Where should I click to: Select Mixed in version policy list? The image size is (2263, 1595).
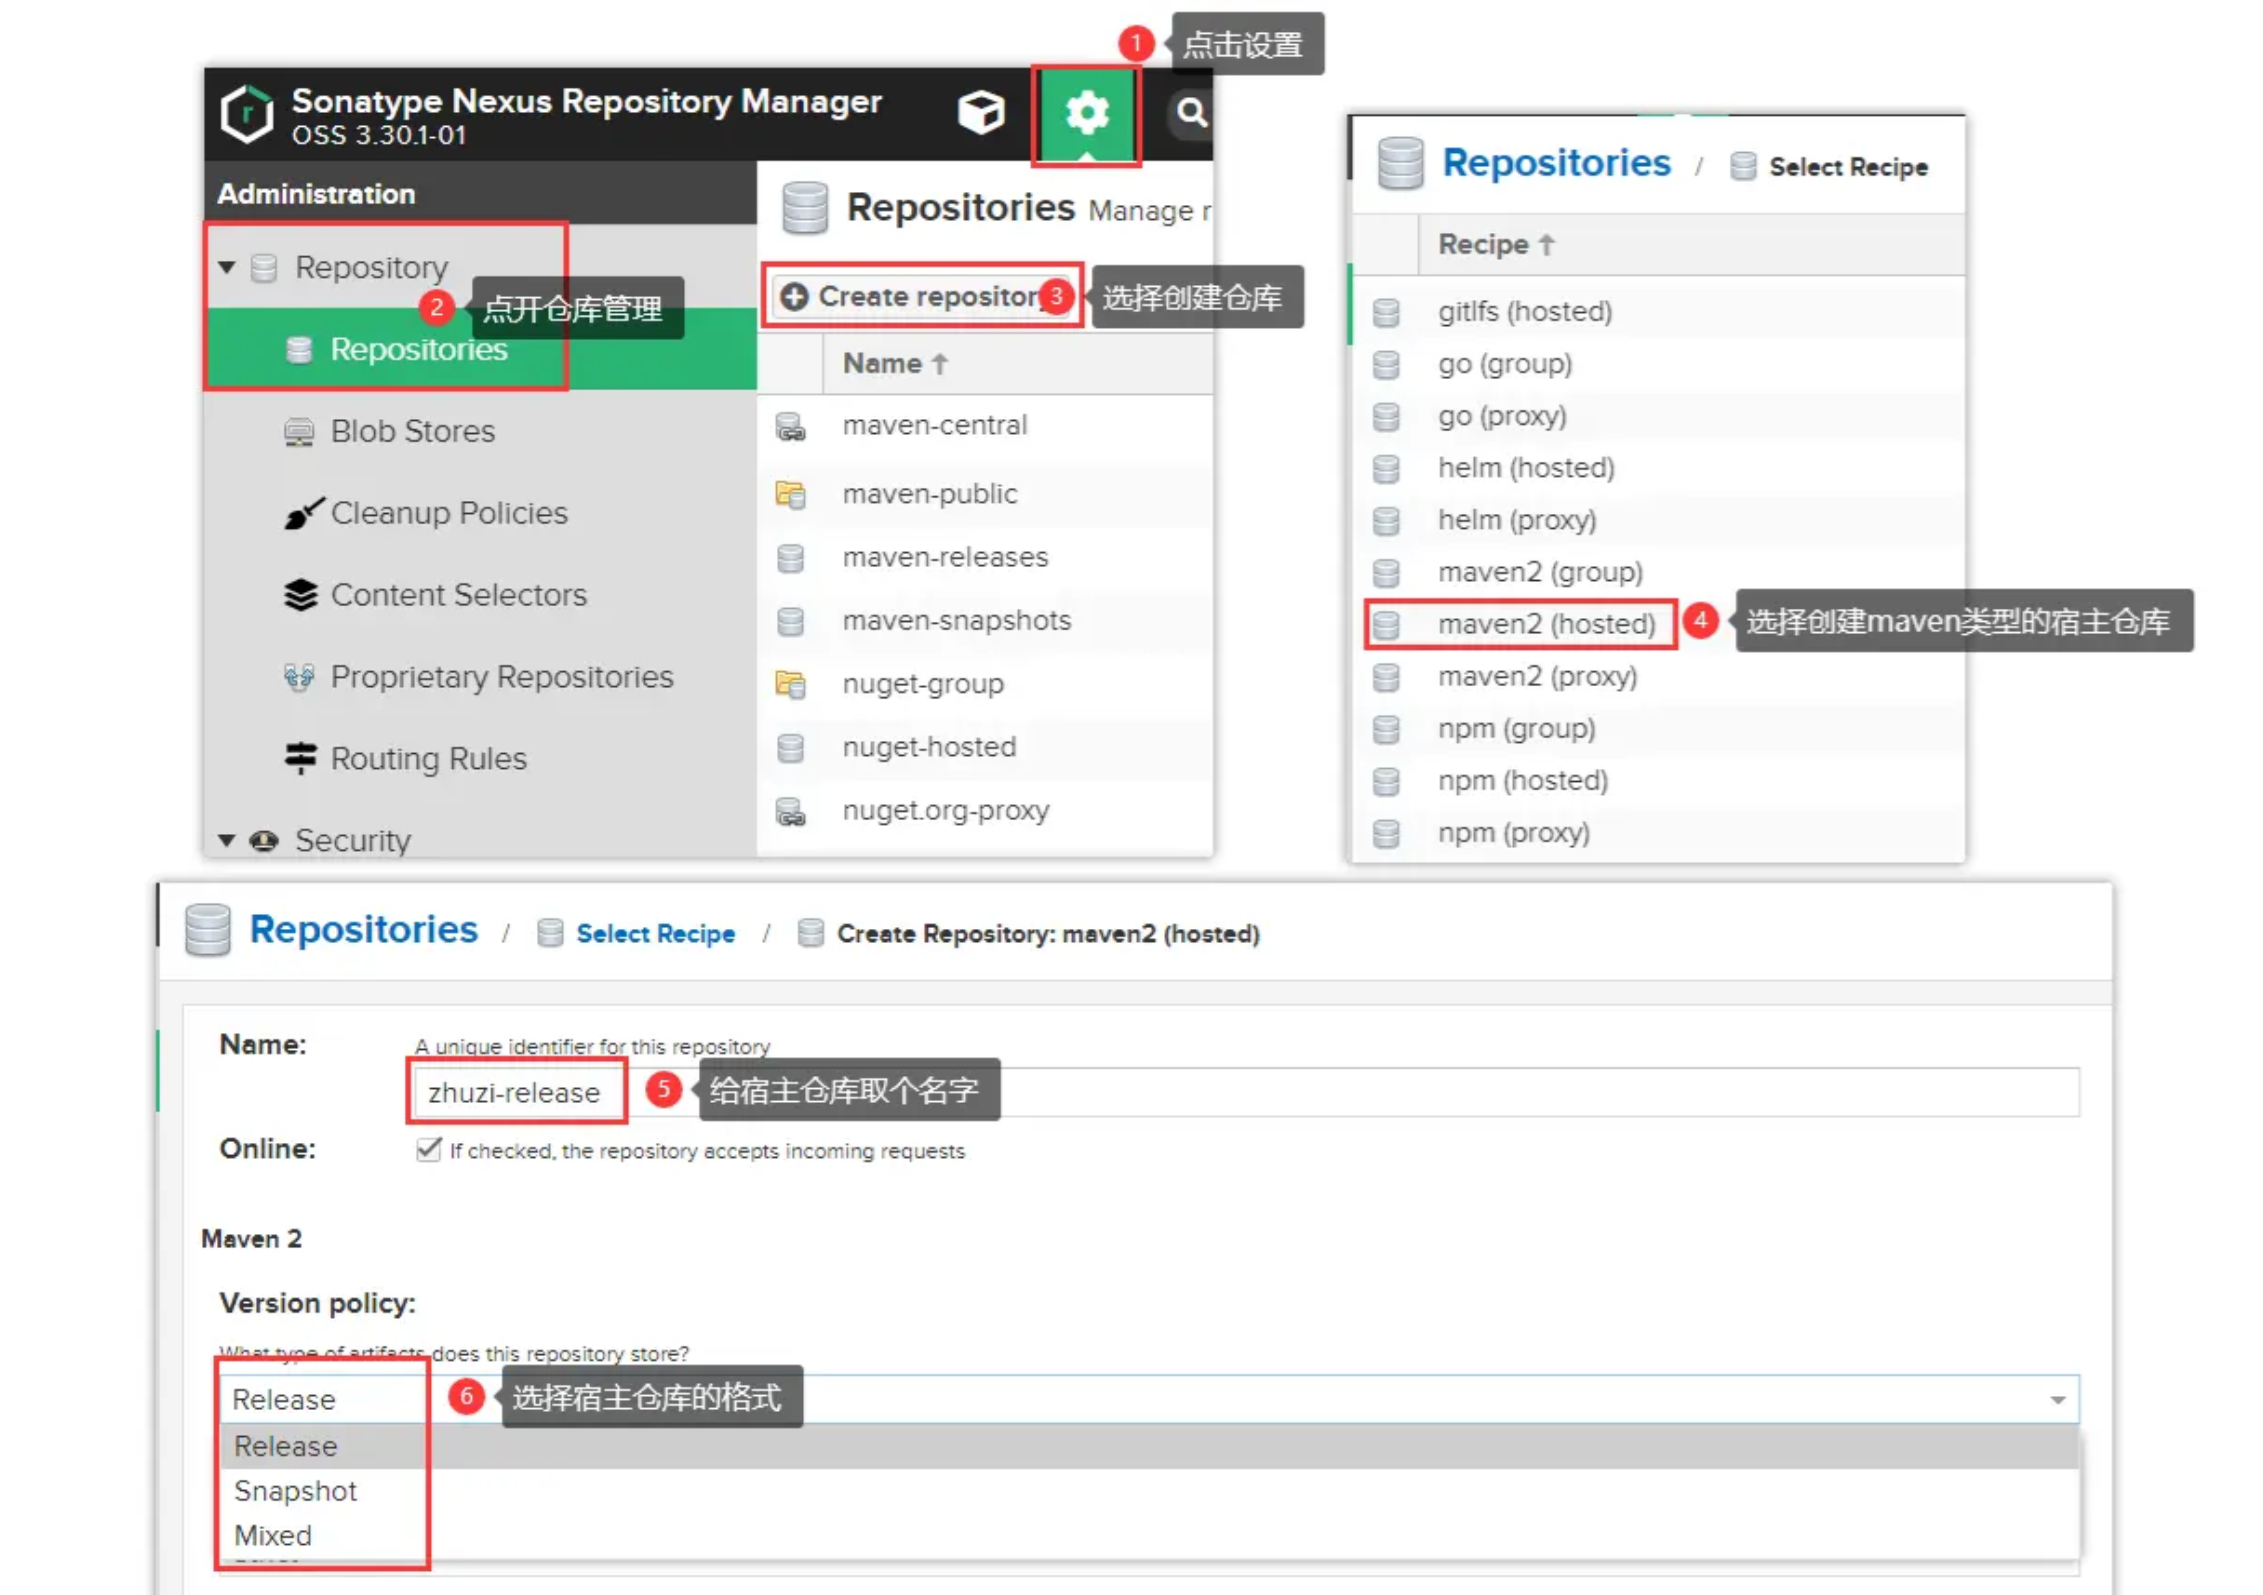pos(1150,1535)
